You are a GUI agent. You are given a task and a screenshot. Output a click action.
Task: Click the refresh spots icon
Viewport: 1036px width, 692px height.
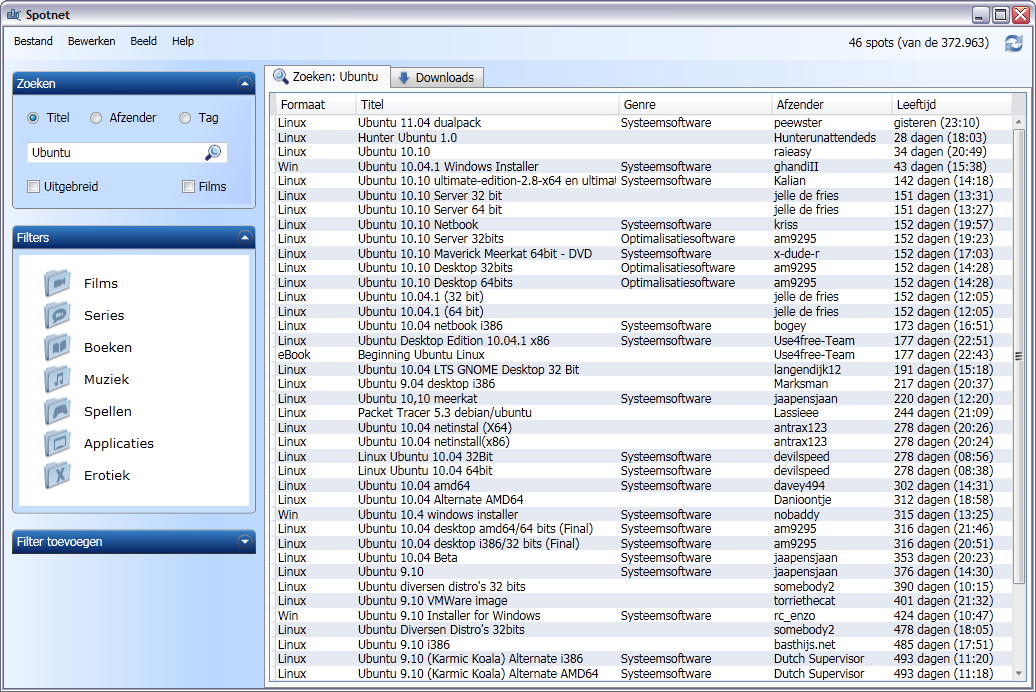(x=1014, y=43)
